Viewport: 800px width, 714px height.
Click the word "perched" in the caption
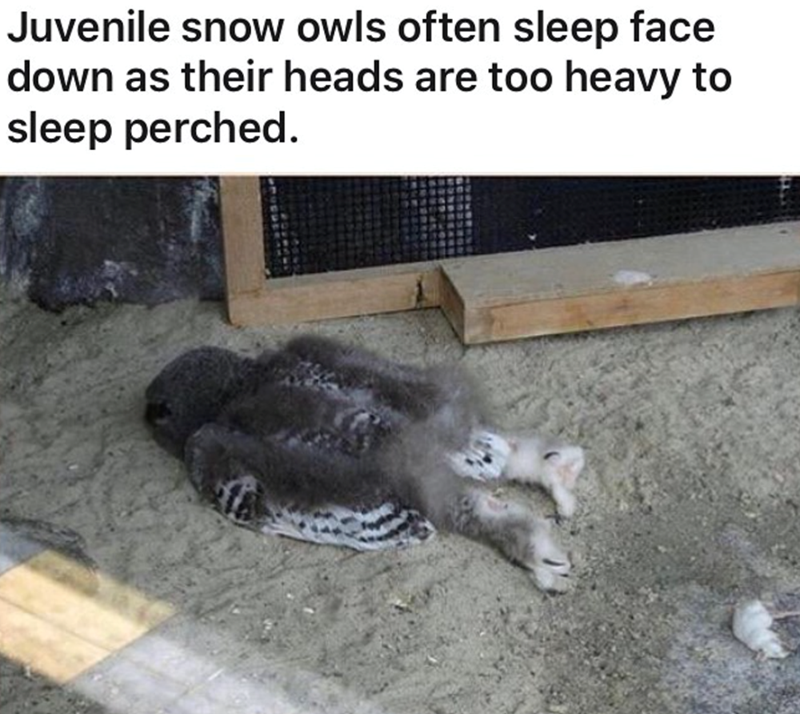point(206,128)
